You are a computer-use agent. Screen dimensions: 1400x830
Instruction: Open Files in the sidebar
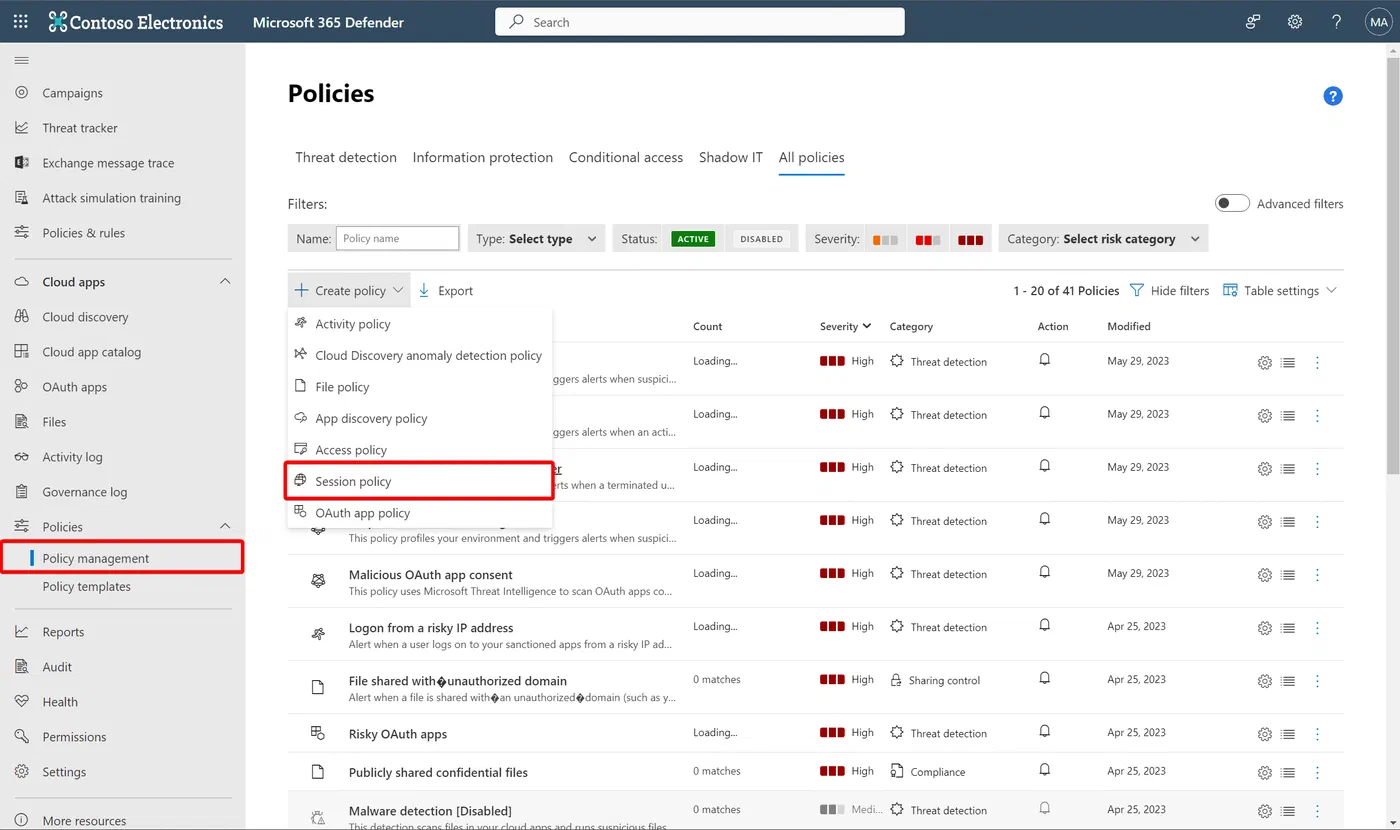click(54, 422)
